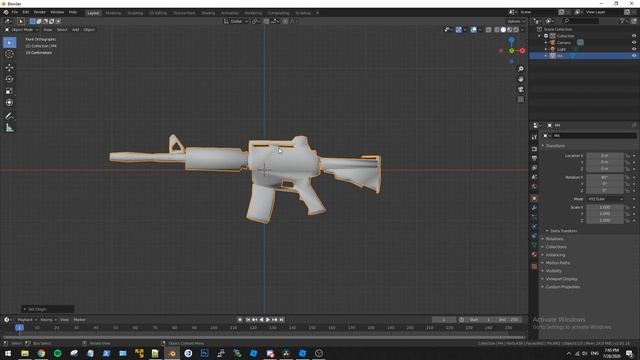Viewport: 640px width, 360px height.
Task: Hide the M4 object in outliner
Action: (x=634, y=56)
